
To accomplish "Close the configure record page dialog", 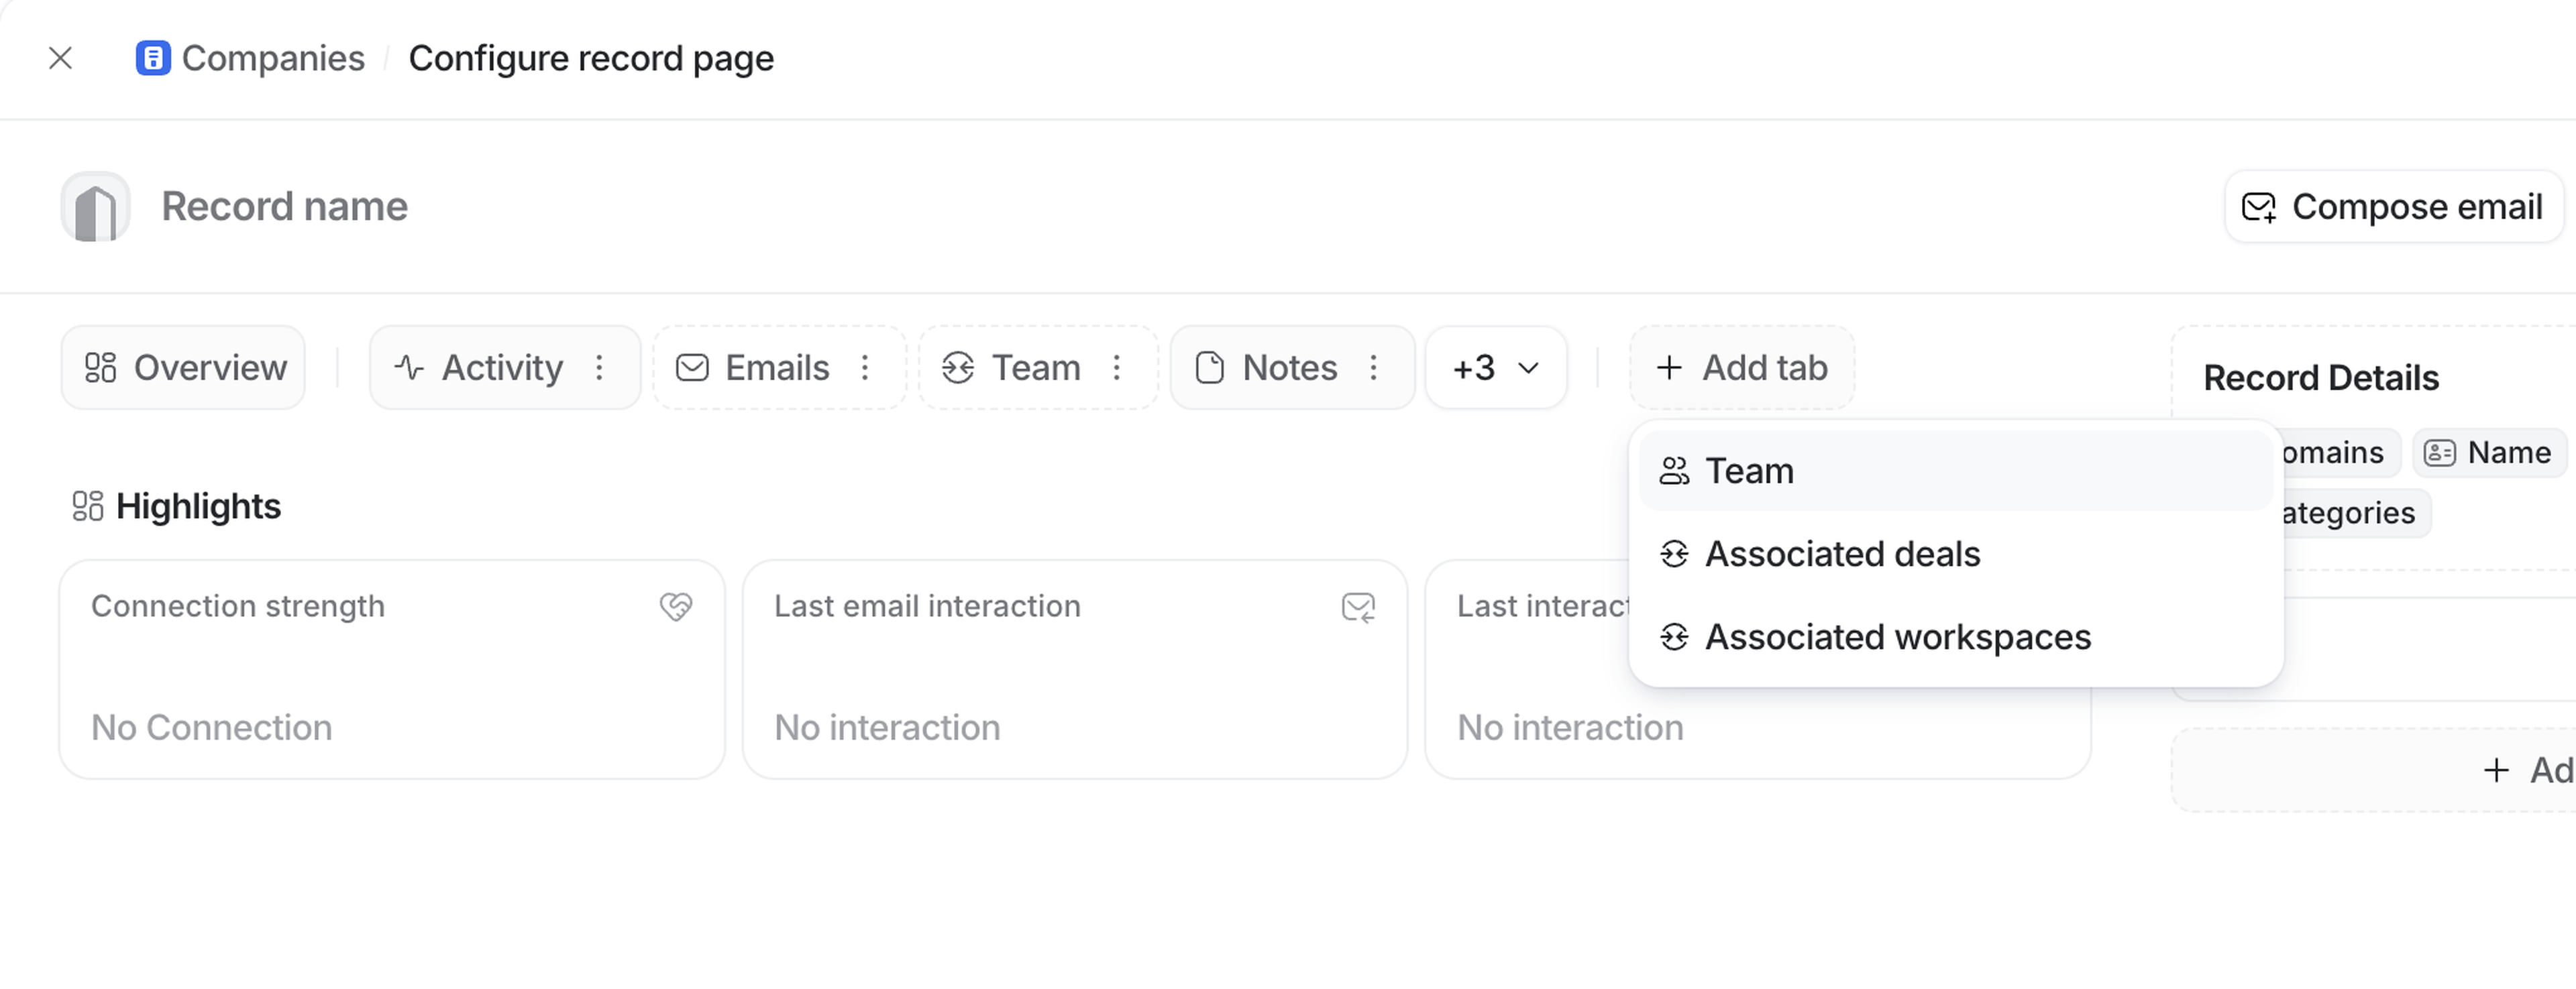I will [x=60, y=58].
